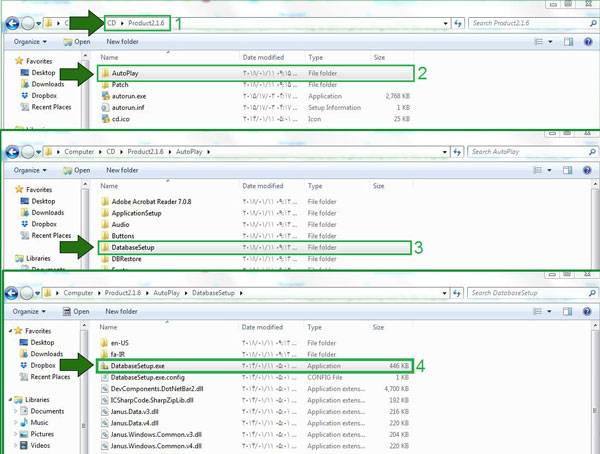Expand the Music library tree node
This screenshot has width=600, height=454.
pos(15,422)
